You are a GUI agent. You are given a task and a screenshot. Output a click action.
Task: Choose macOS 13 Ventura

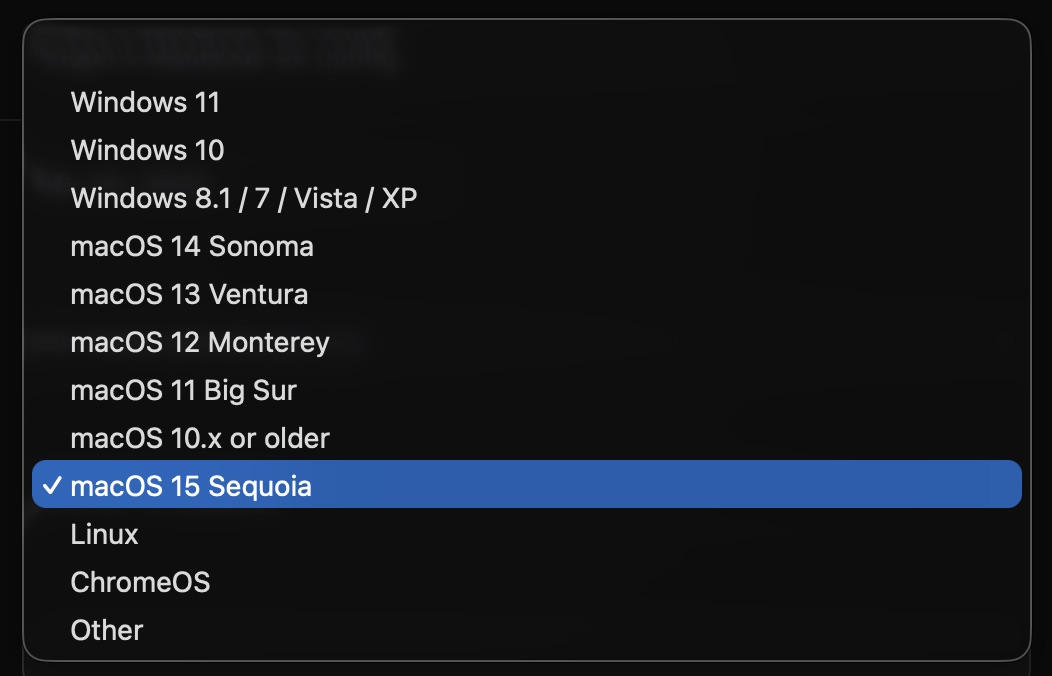(x=189, y=294)
